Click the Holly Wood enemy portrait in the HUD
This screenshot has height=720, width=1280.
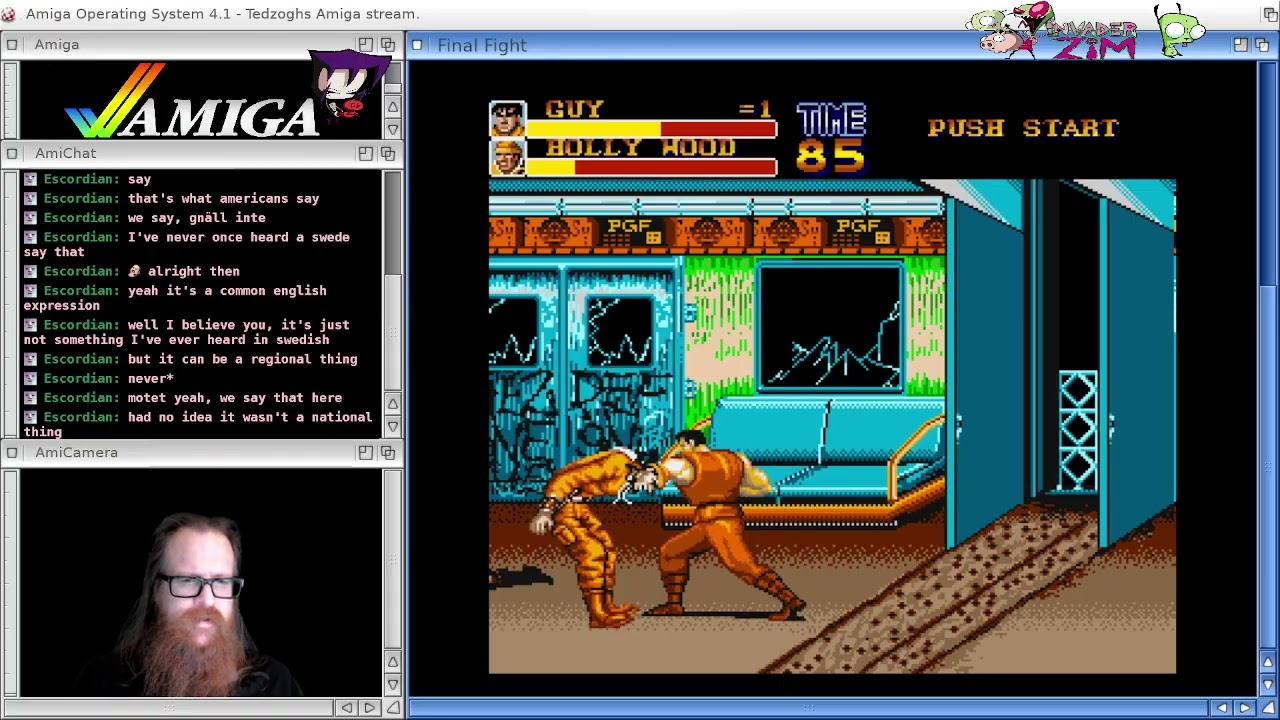[x=507, y=158]
